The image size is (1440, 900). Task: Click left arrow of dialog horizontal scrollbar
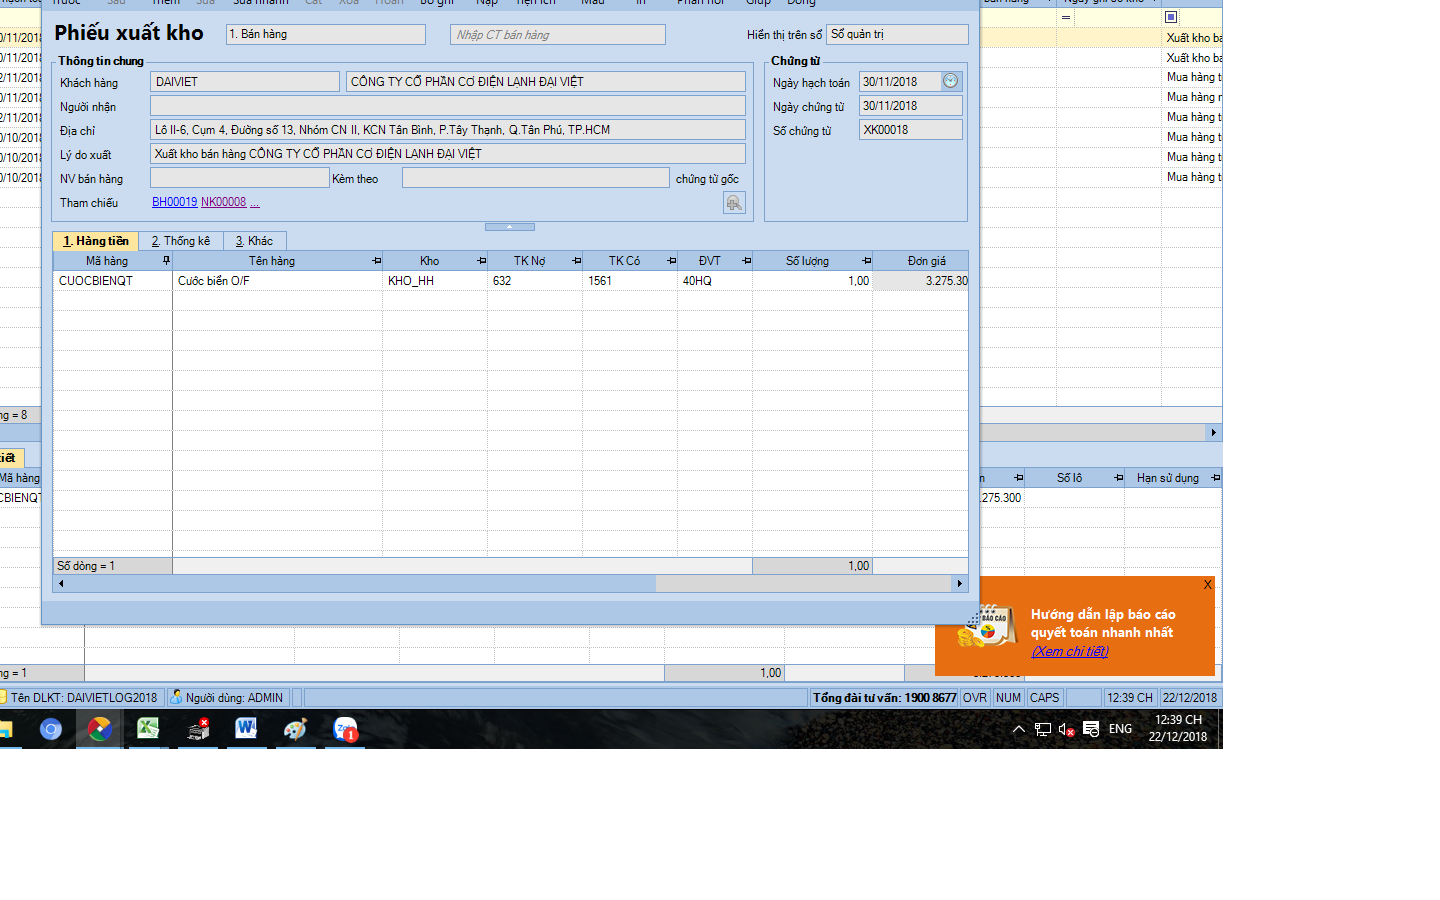tap(61, 583)
